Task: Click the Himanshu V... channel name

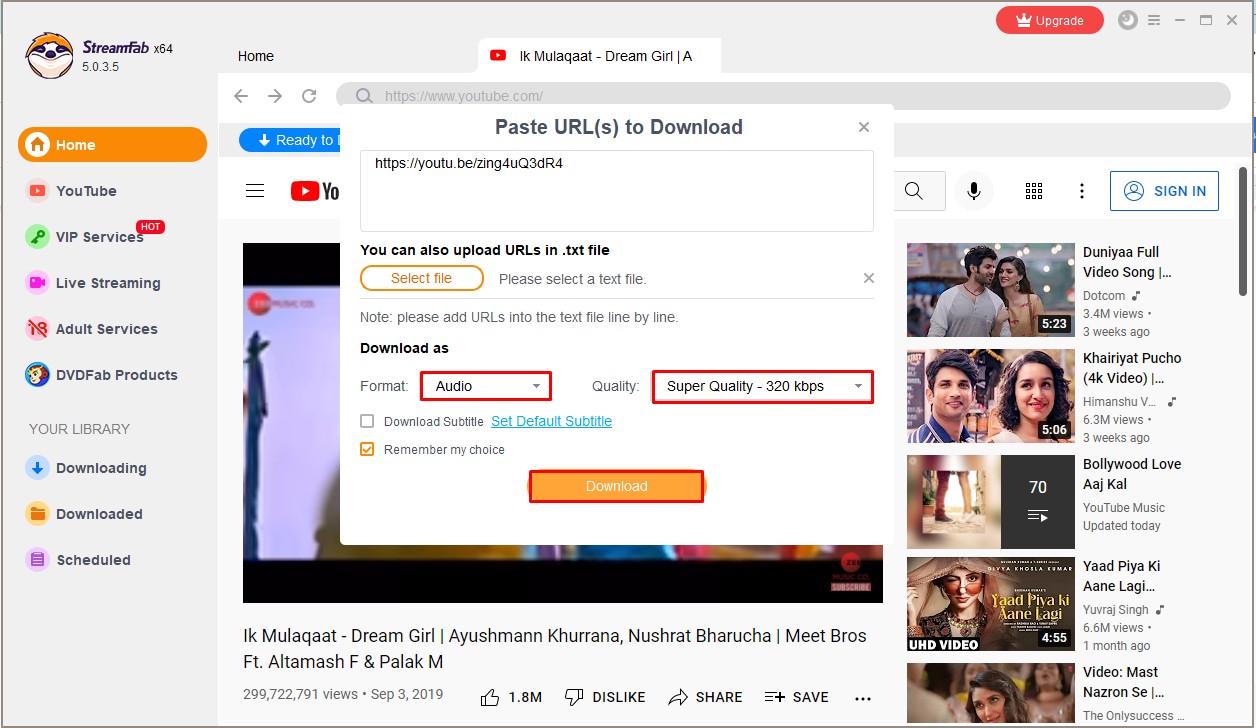Action: click(x=1121, y=402)
